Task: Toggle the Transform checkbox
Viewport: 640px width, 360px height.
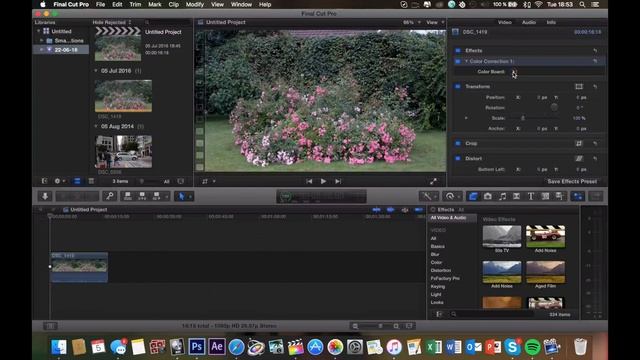Action: 458,87
